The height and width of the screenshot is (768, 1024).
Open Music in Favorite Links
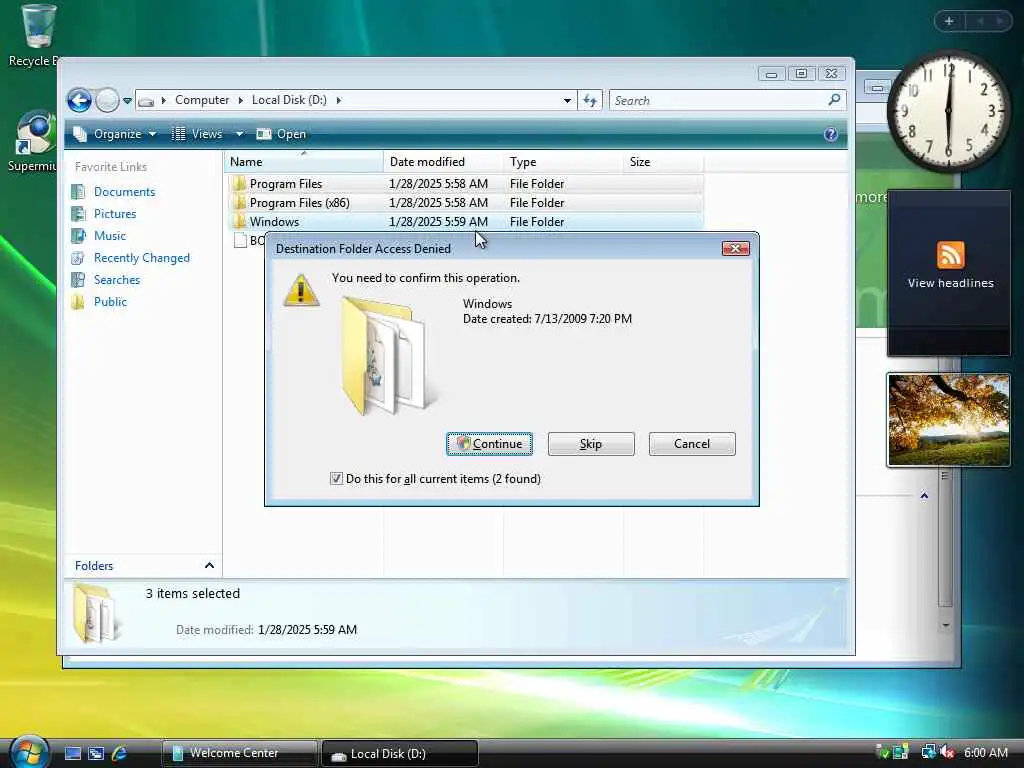pos(110,236)
